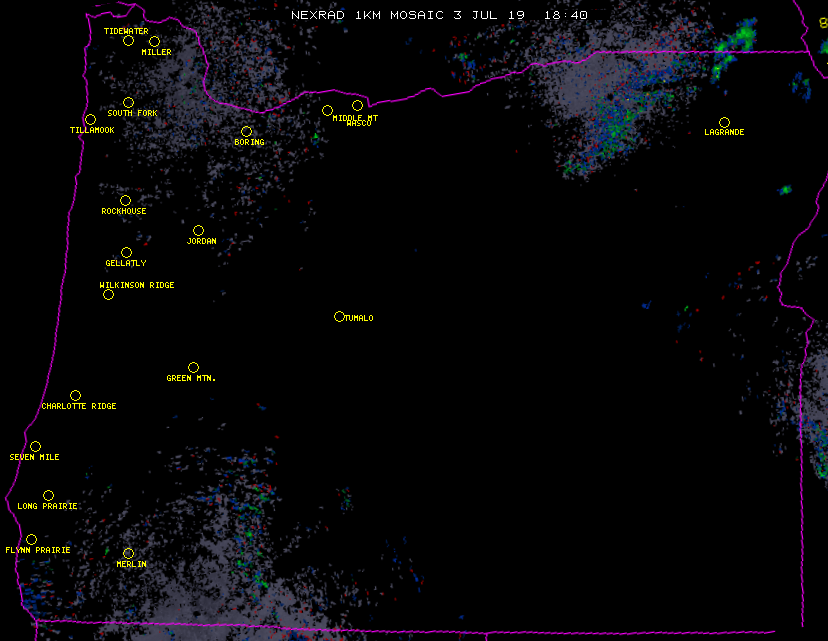
Task: Click the Tidewater station circle marker
Action: pyautogui.click(x=128, y=41)
